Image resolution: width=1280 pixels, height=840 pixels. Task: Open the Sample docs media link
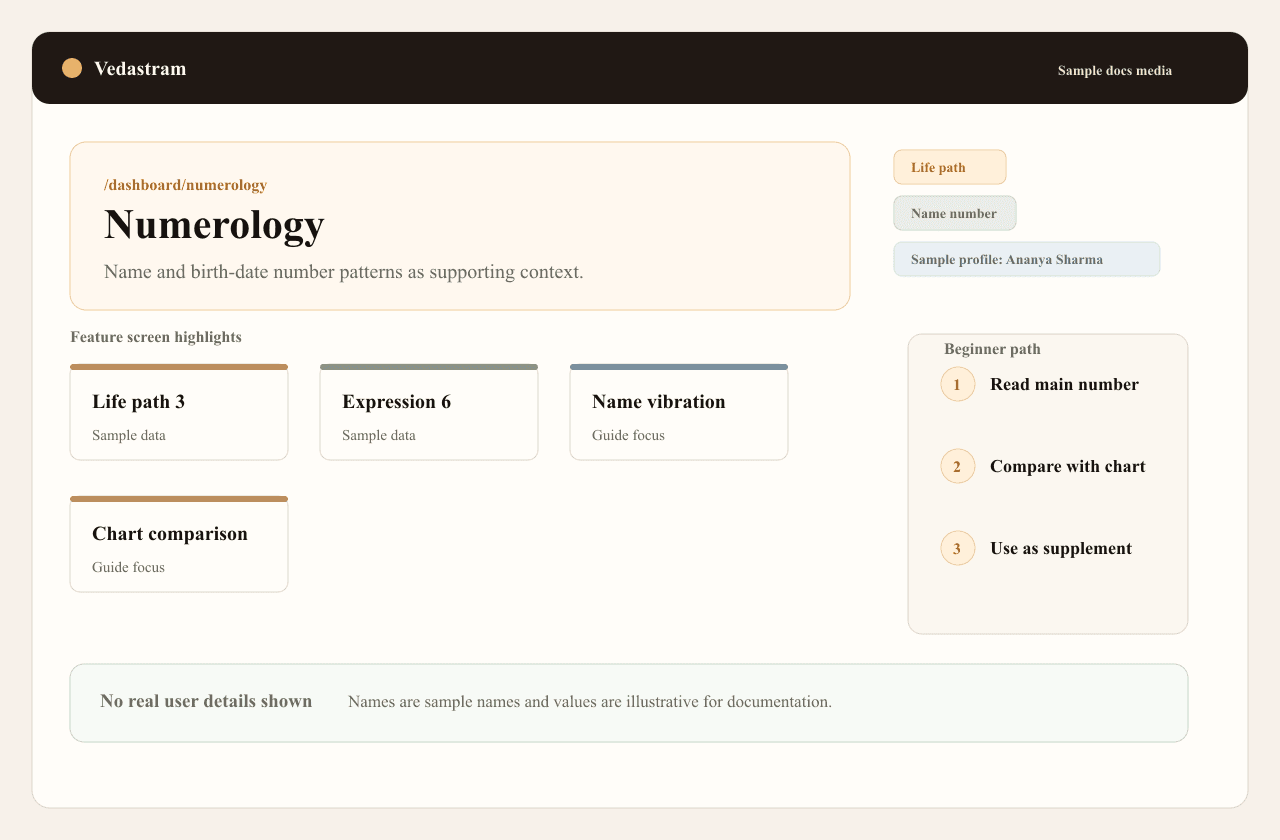(1115, 71)
